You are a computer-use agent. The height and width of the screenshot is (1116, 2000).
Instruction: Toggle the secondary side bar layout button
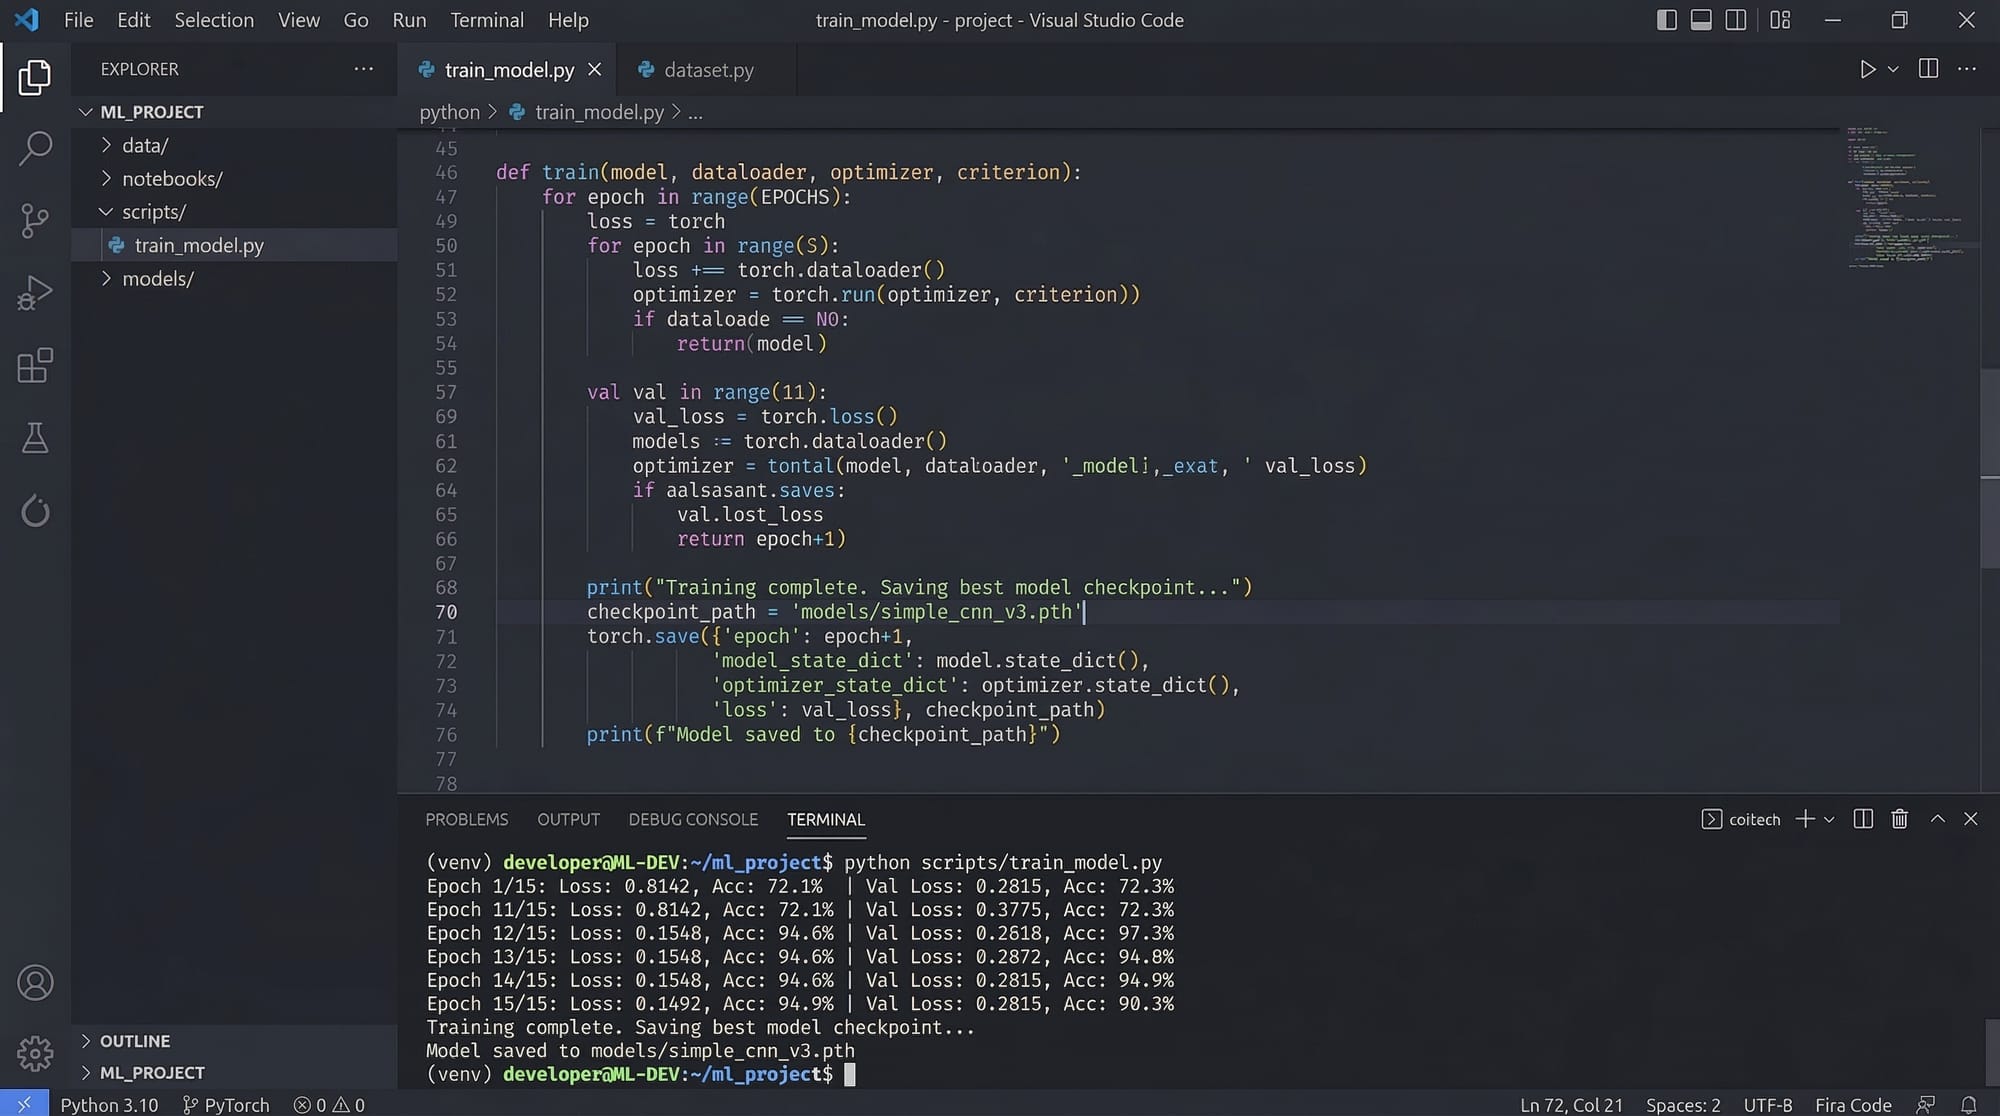1736,20
